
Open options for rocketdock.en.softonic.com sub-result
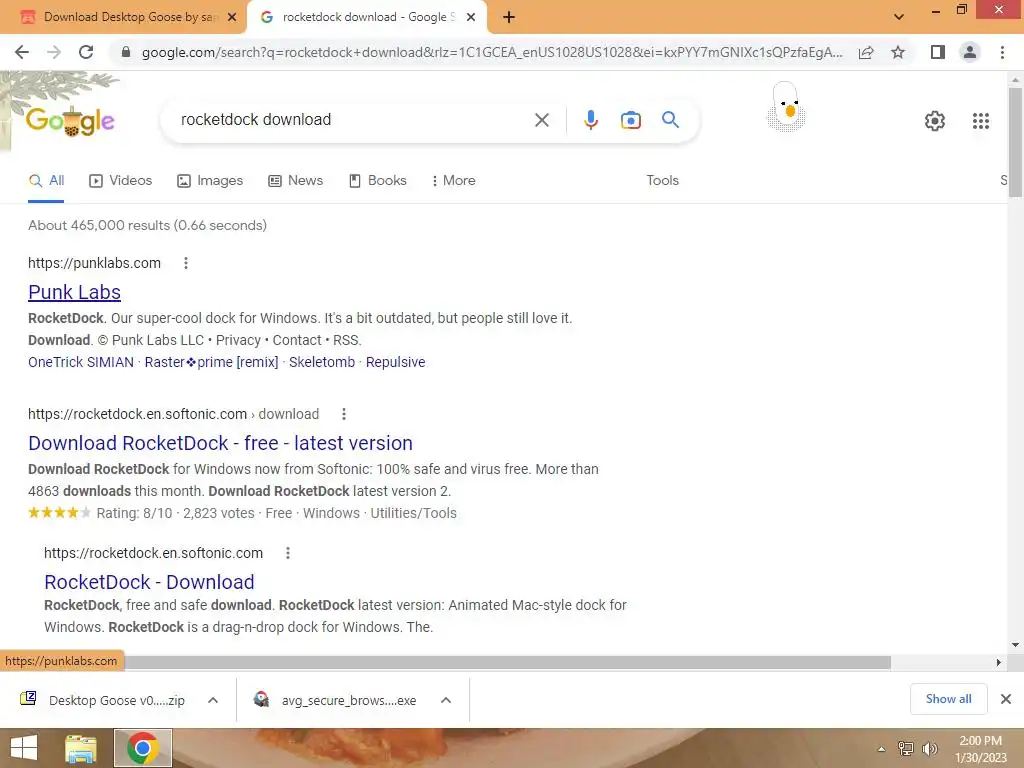tap(288, 553)
